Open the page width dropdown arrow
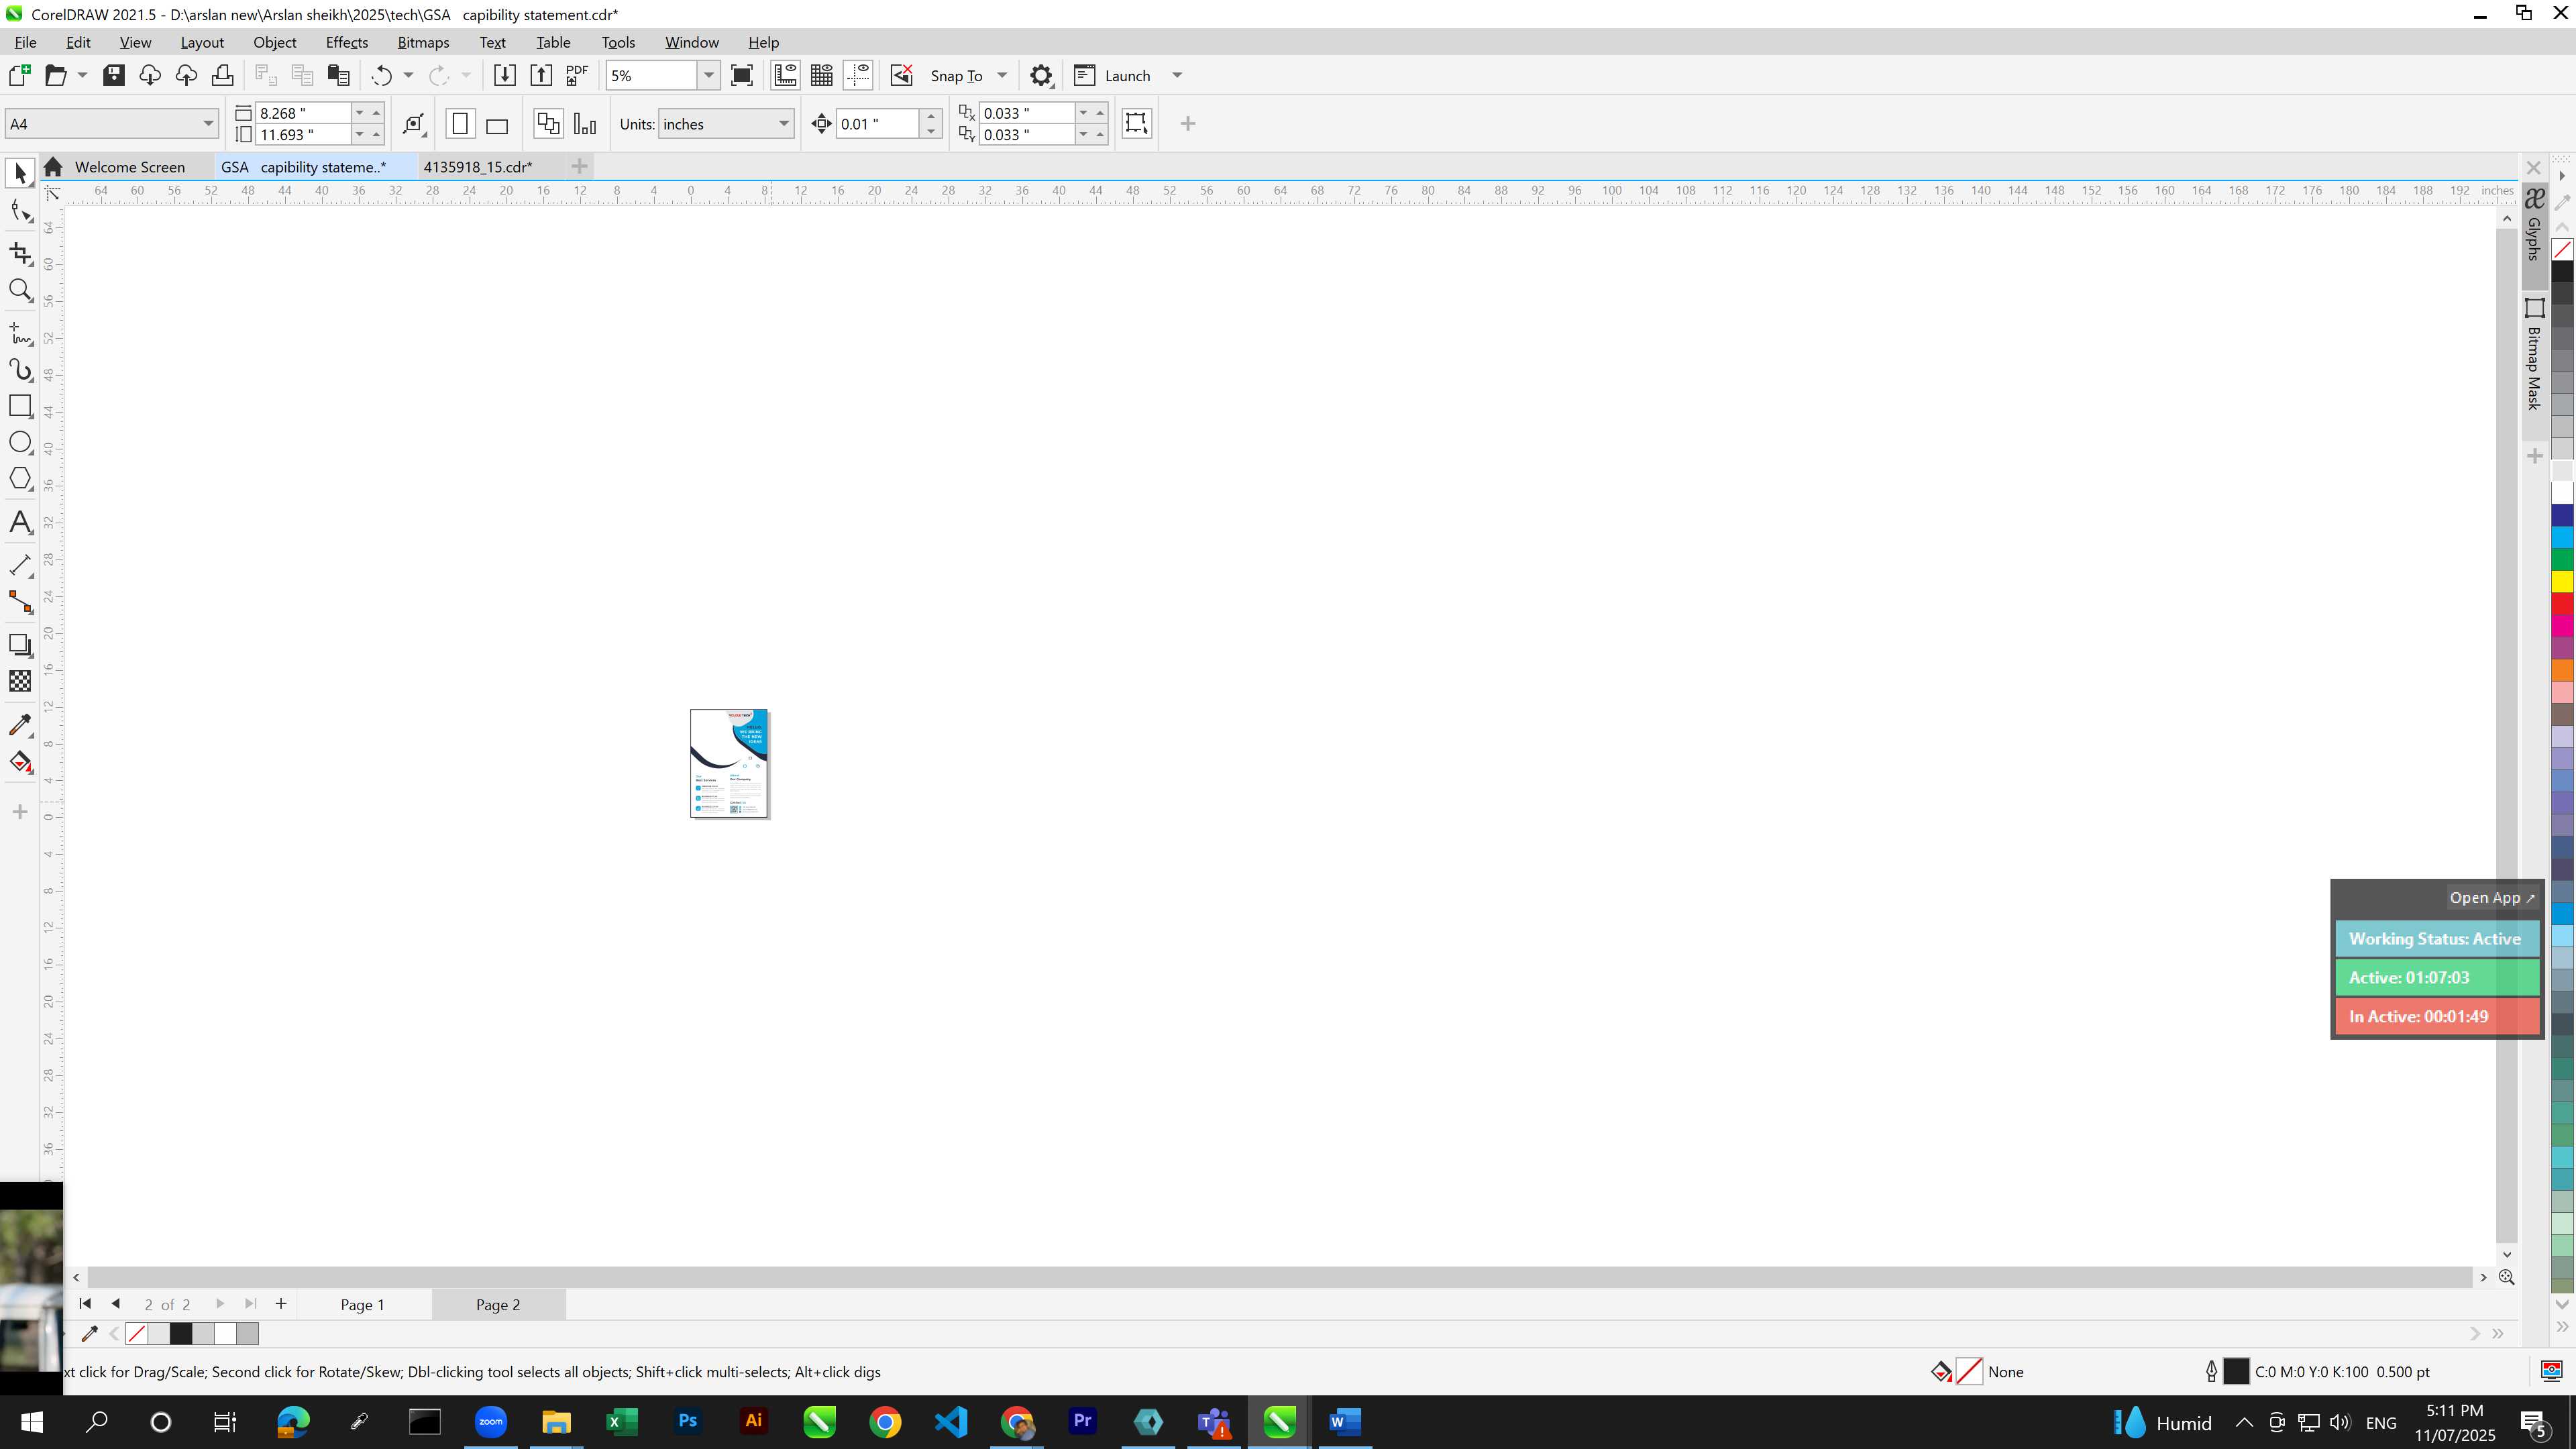 (360, 113)
